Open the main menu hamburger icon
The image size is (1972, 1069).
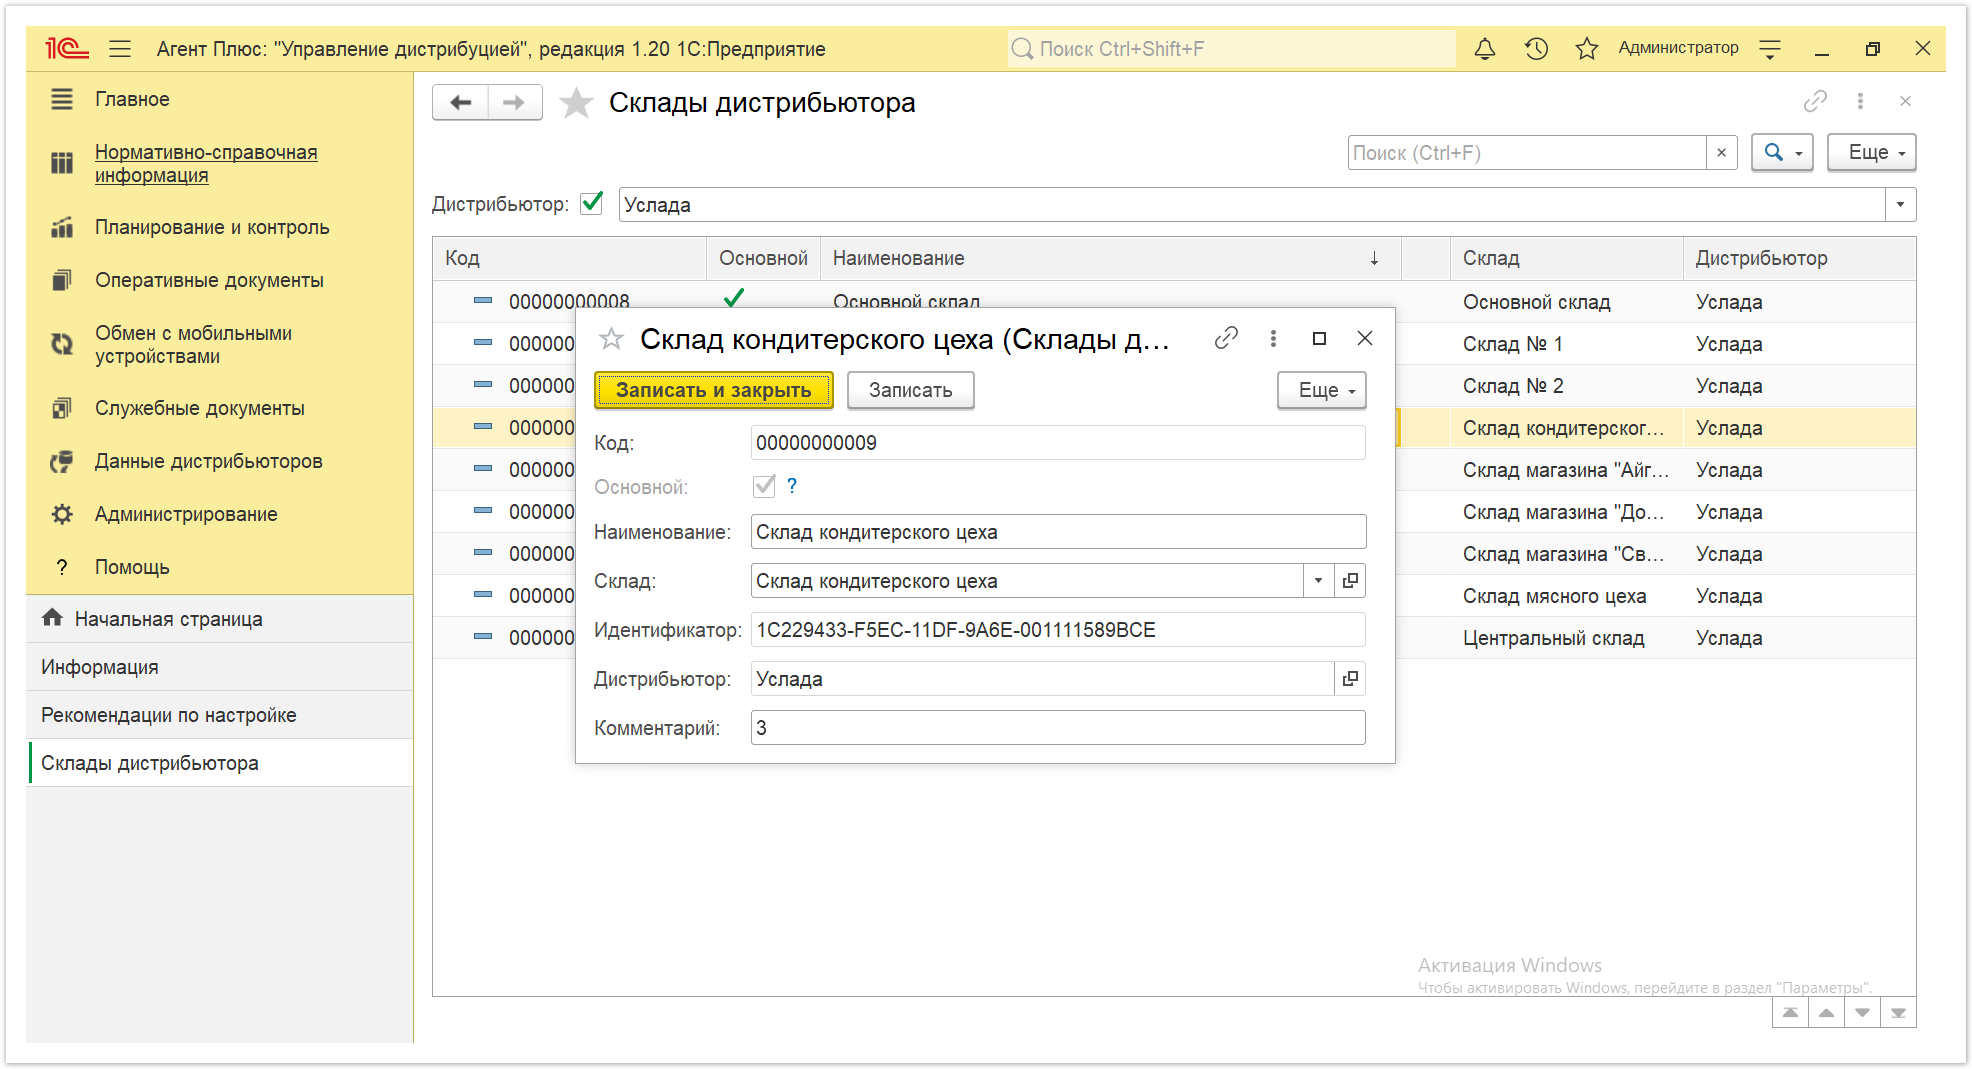point(120,48)
